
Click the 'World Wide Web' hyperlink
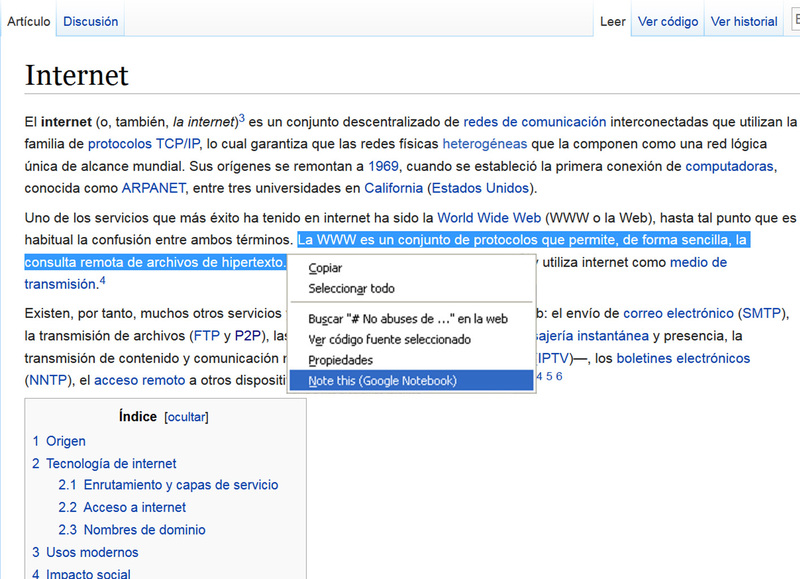pos(489,217)
